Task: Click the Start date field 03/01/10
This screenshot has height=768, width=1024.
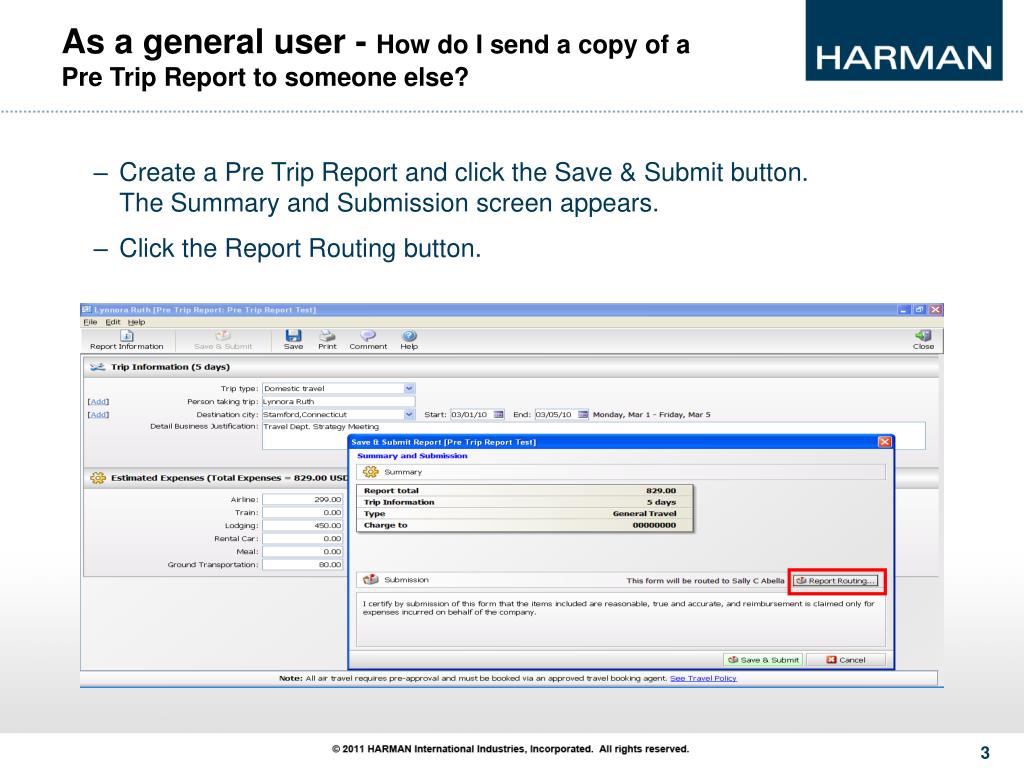Action: click(471, 415)
